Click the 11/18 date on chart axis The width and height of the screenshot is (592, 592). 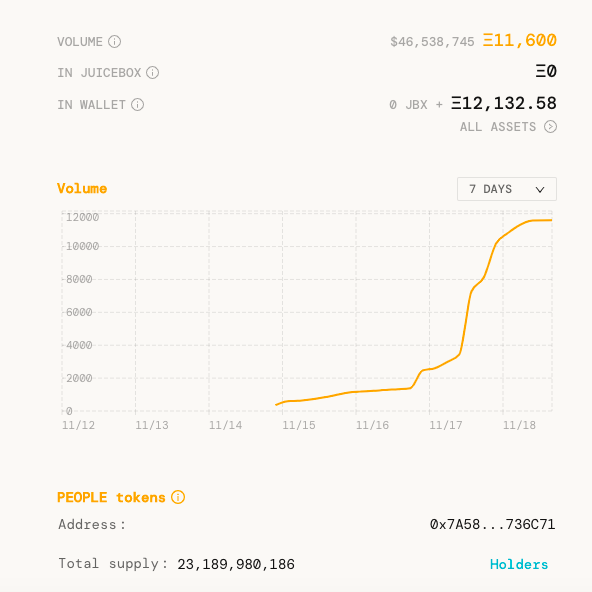click(519, 426)
